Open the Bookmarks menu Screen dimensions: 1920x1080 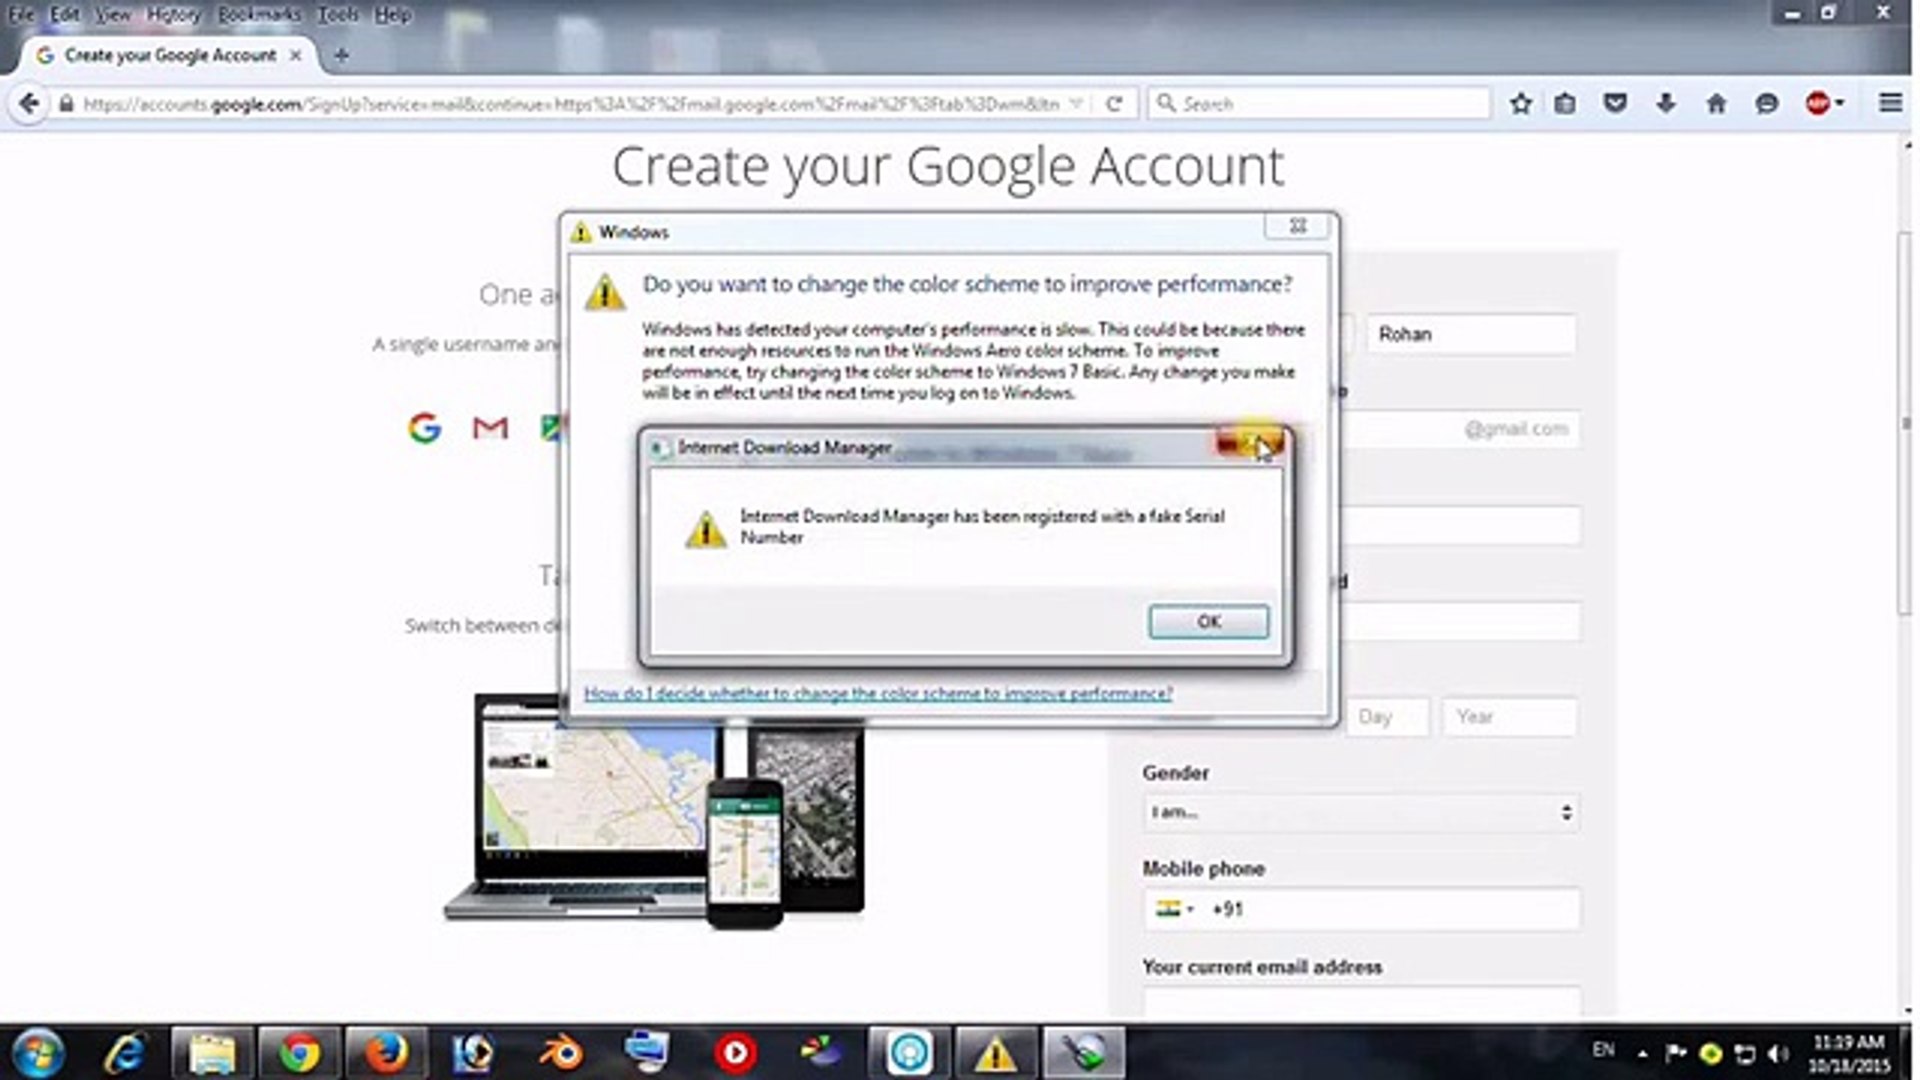(x=257, y=15)
